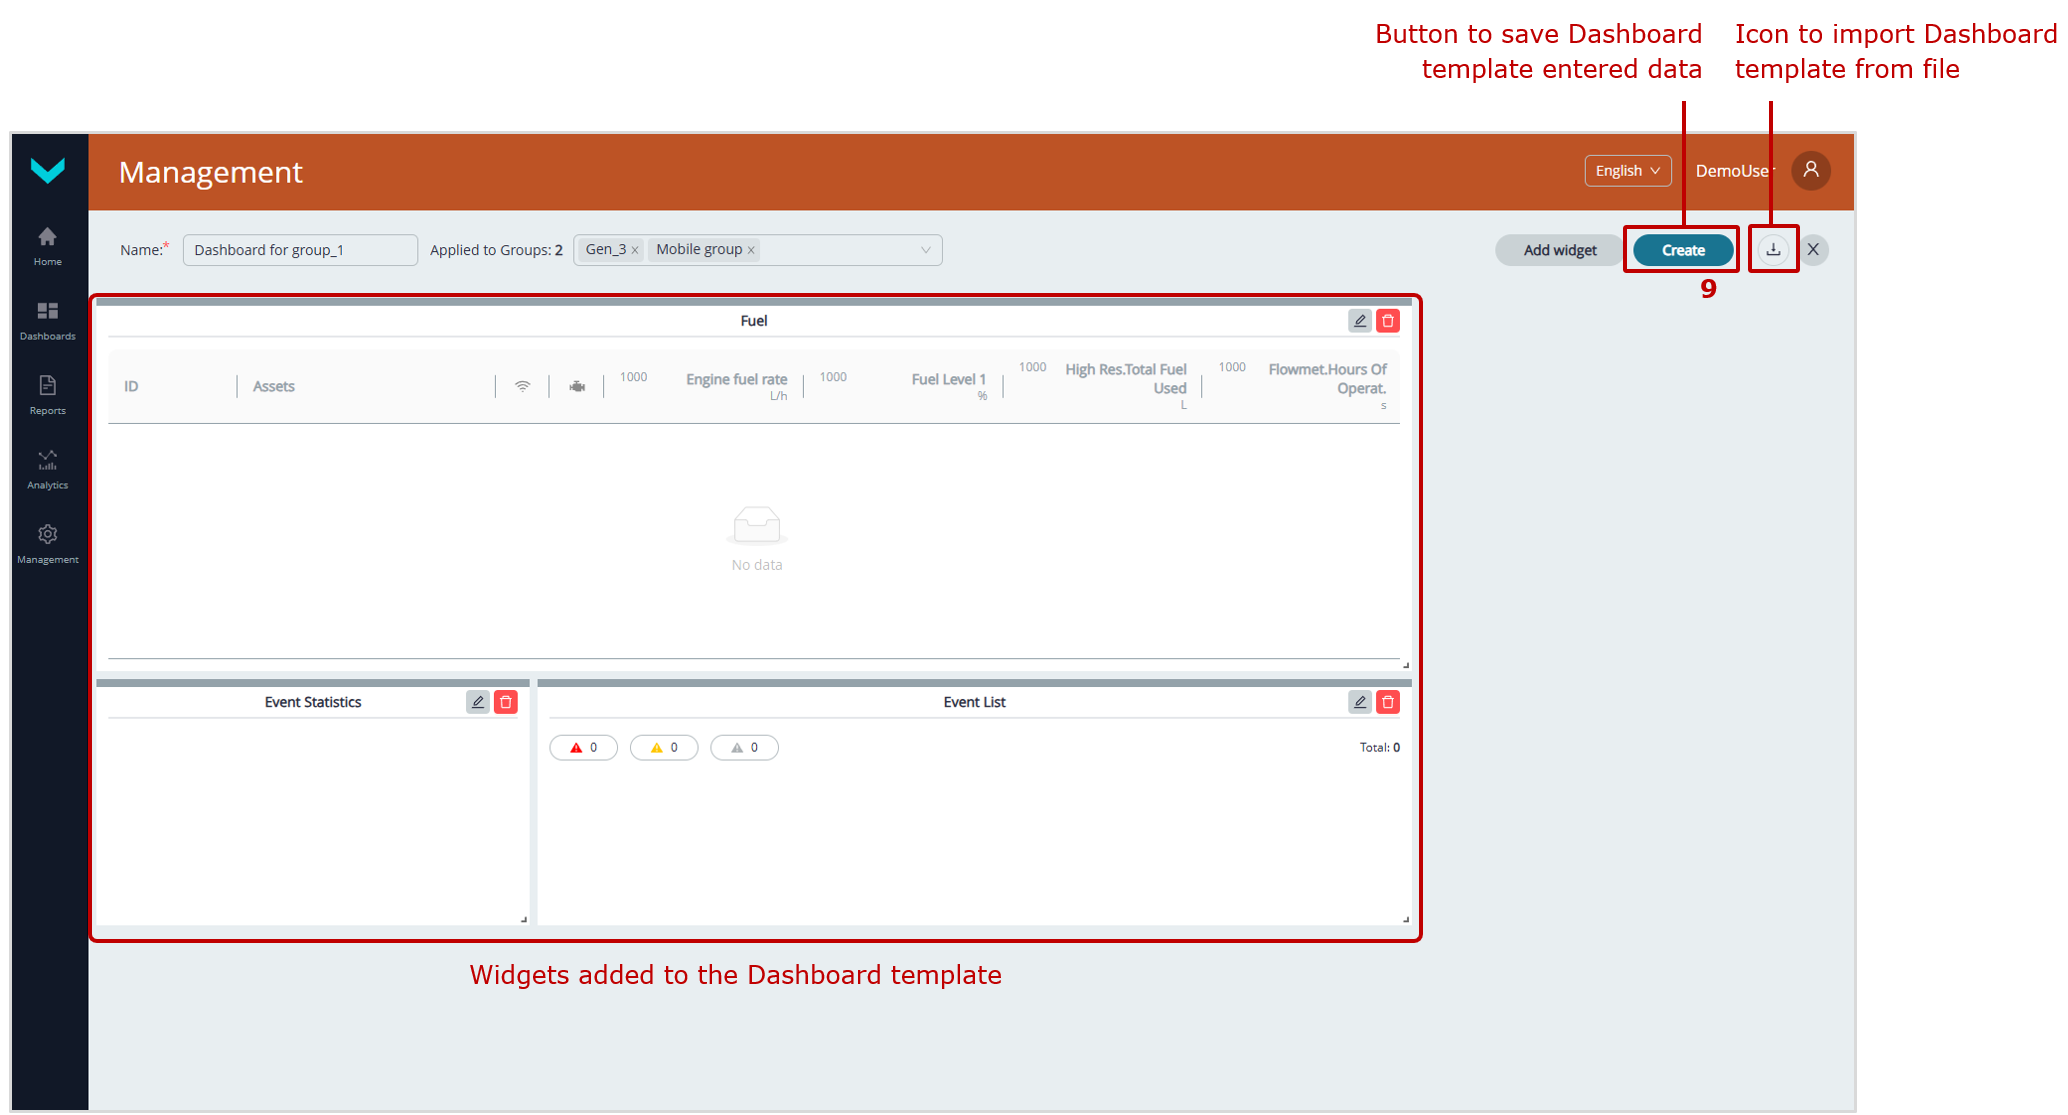Toggle yellow warning events filter

click(664, 748)
